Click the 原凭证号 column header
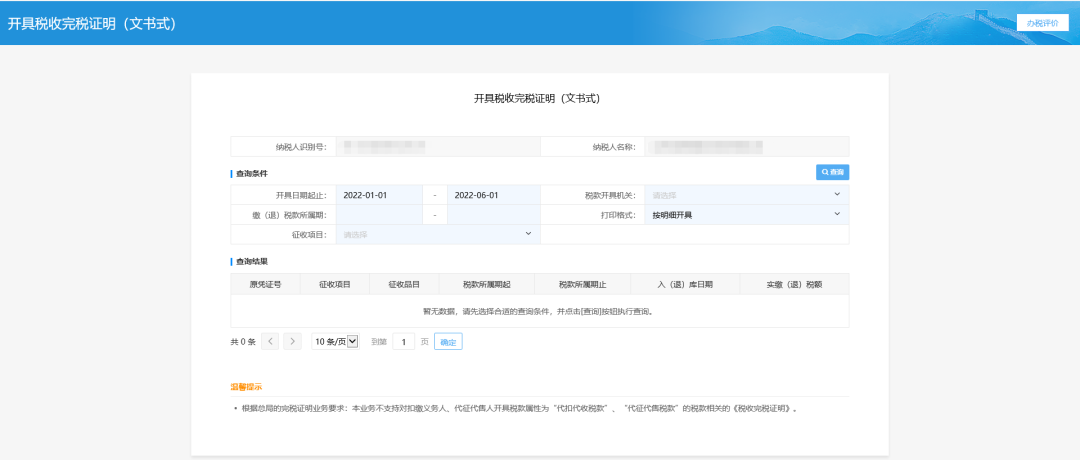The height and width of the screenshot is (460, 1080). (x=265, y=284)
